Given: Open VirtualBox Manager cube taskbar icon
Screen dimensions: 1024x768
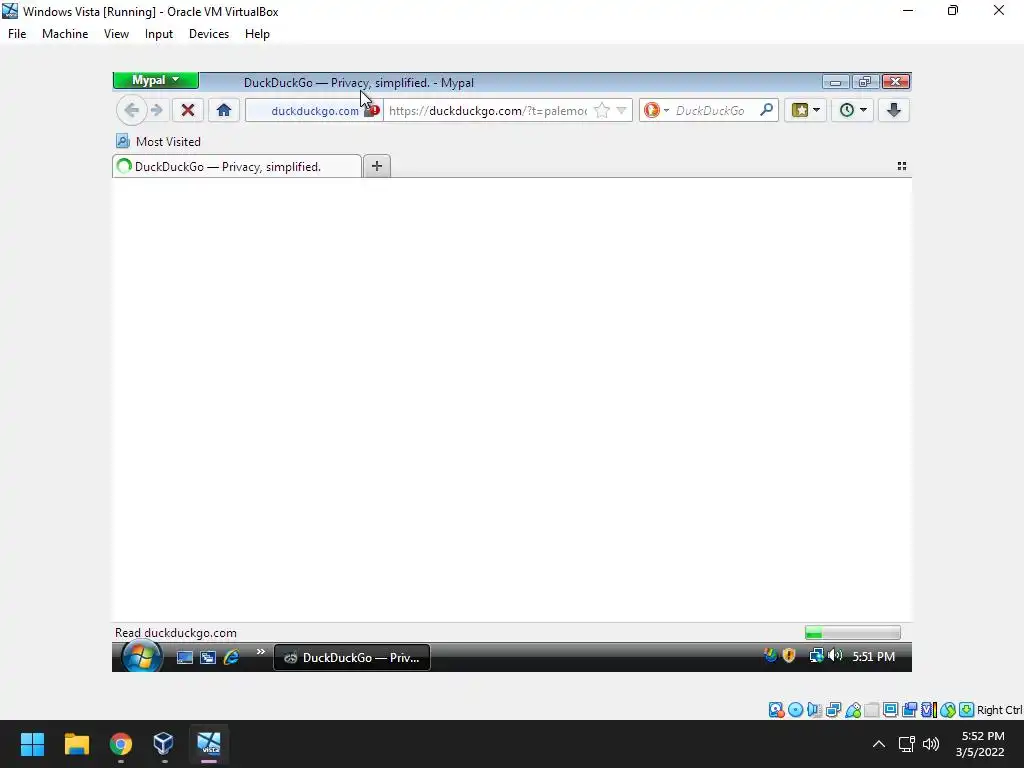Looking at the screenshot, I should coord(163,744).
